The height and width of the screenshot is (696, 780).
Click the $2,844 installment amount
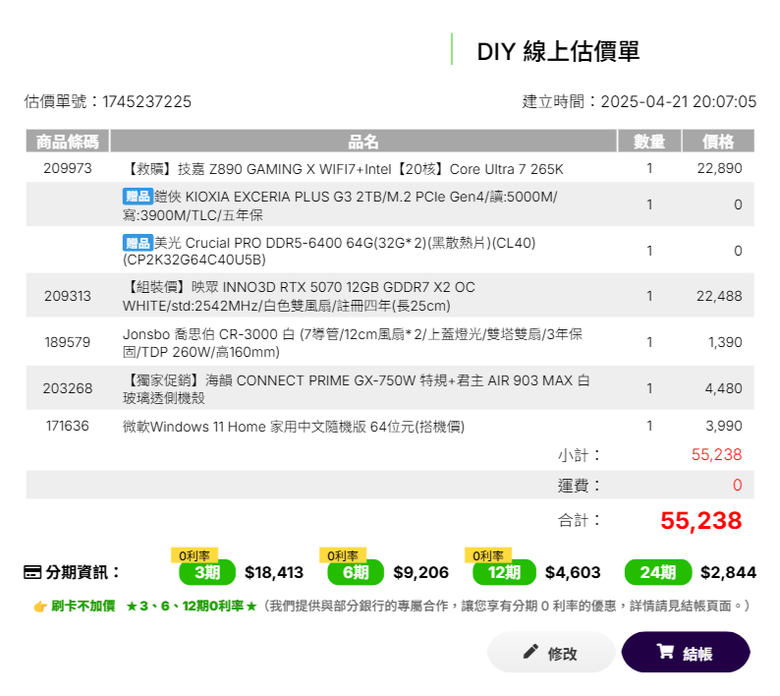(x=728, y=573)
